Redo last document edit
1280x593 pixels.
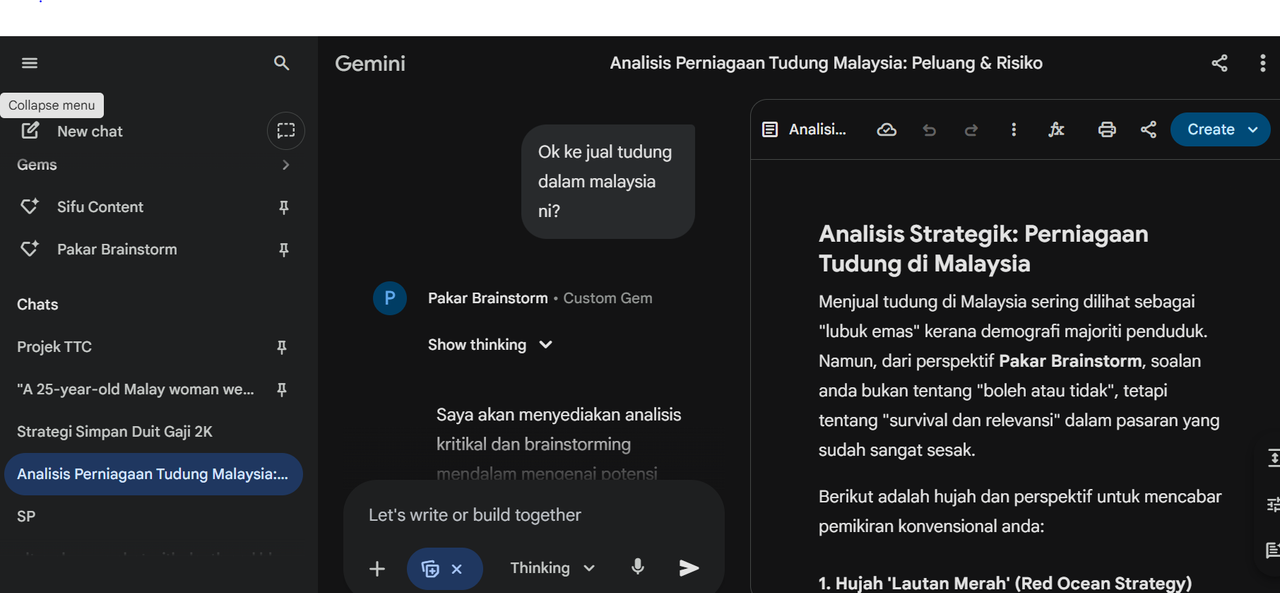tap(971, 130)
